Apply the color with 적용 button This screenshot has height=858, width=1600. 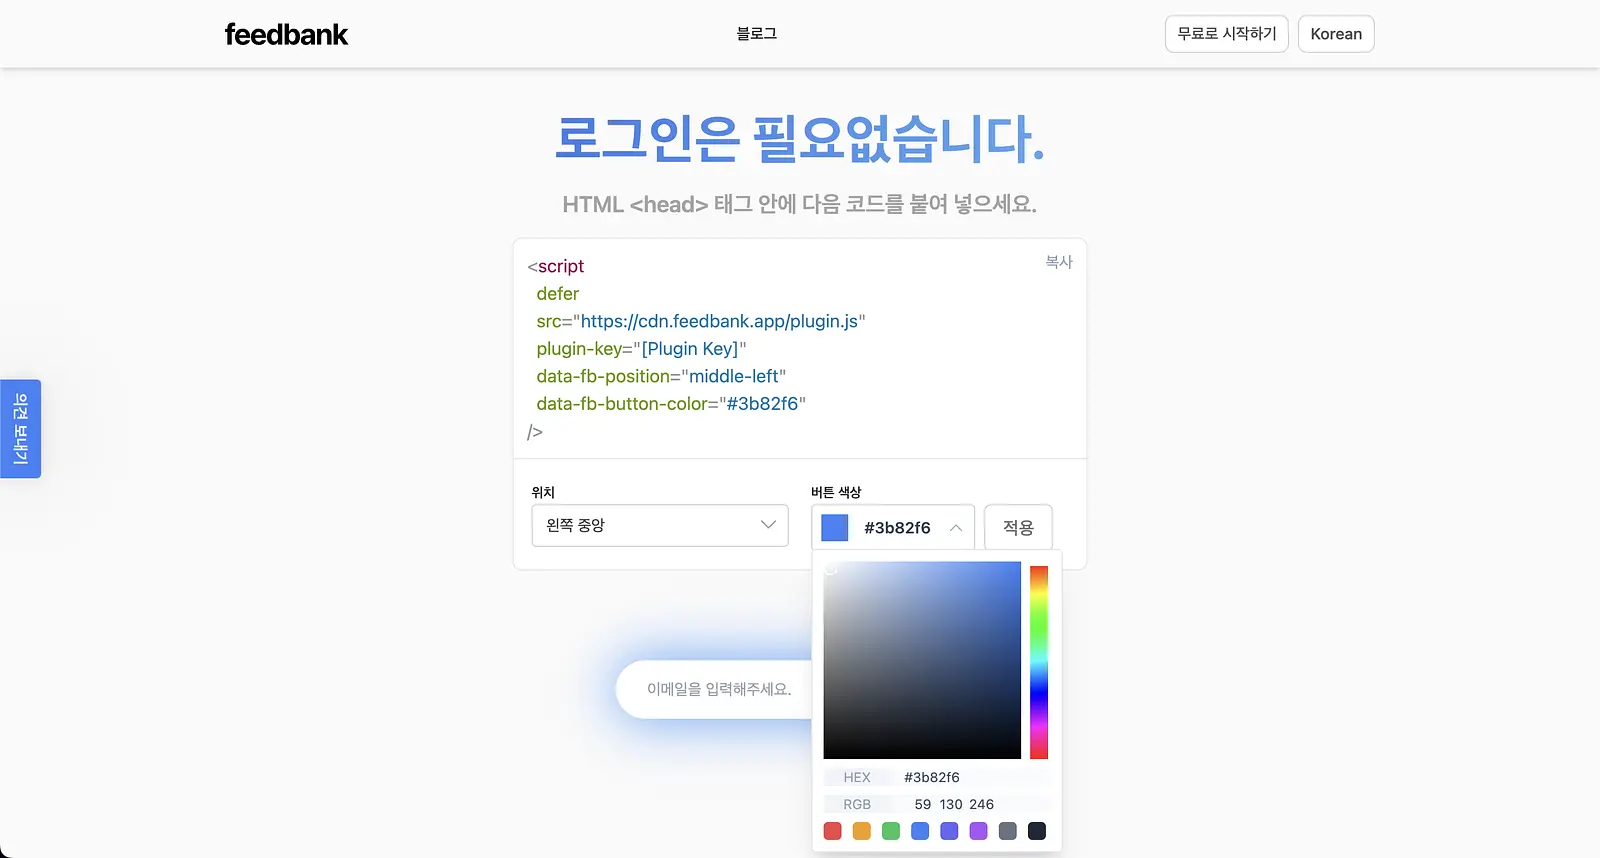[1018, 527]
